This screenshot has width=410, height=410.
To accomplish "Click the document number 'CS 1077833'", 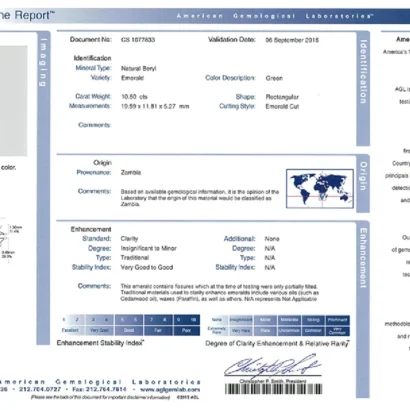I will [138, 40].
